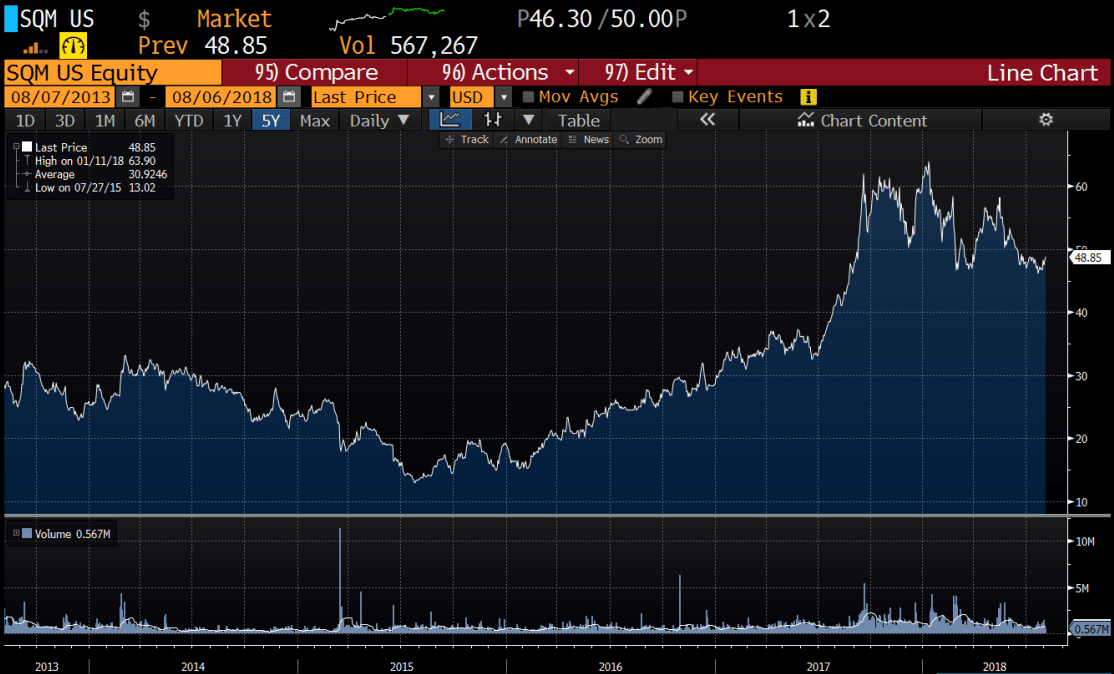
Task: Collapse the Last Price legend expander
Action: (x=16, y=147)
